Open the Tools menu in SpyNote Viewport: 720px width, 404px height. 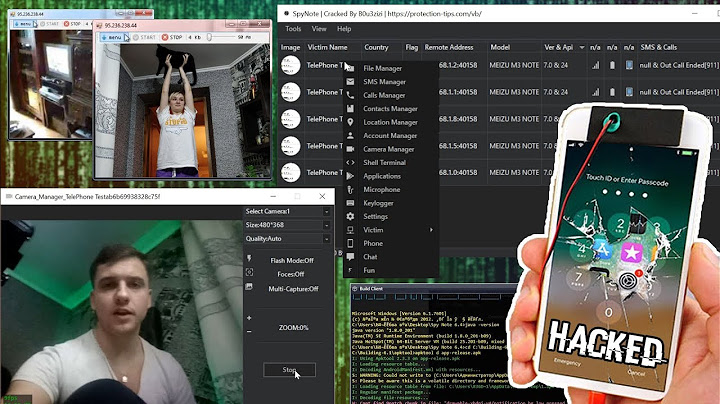293,28
